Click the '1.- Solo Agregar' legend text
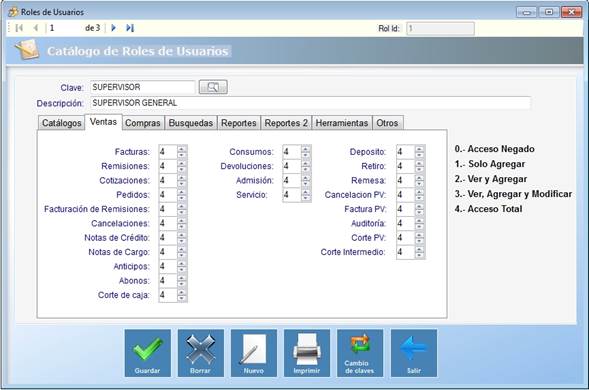The image size is (589, 390). (x=489, y=164)
